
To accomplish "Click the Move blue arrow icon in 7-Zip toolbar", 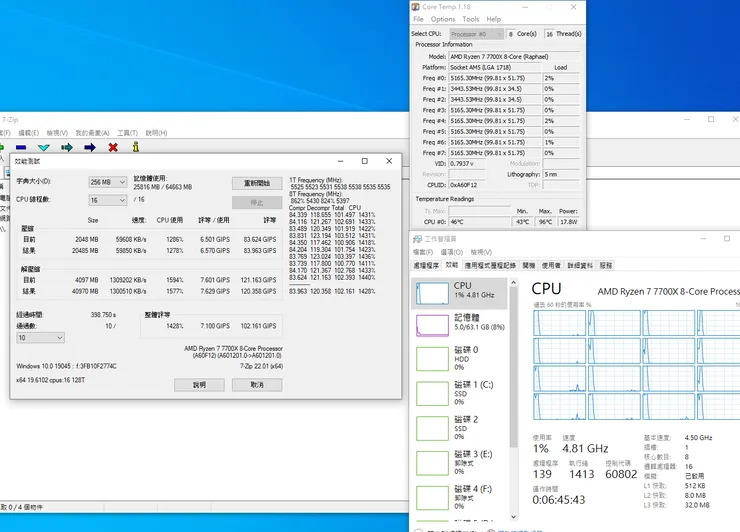I will [x=89, y=147].
